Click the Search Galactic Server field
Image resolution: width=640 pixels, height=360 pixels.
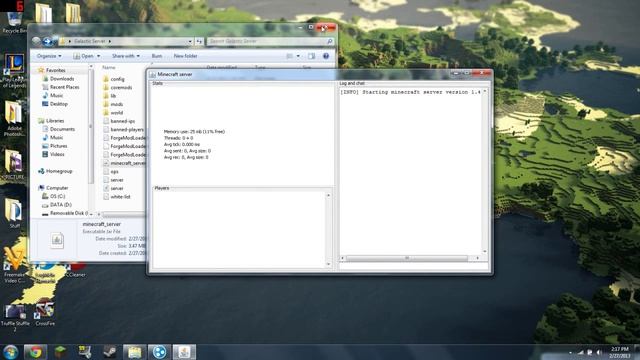270,41
